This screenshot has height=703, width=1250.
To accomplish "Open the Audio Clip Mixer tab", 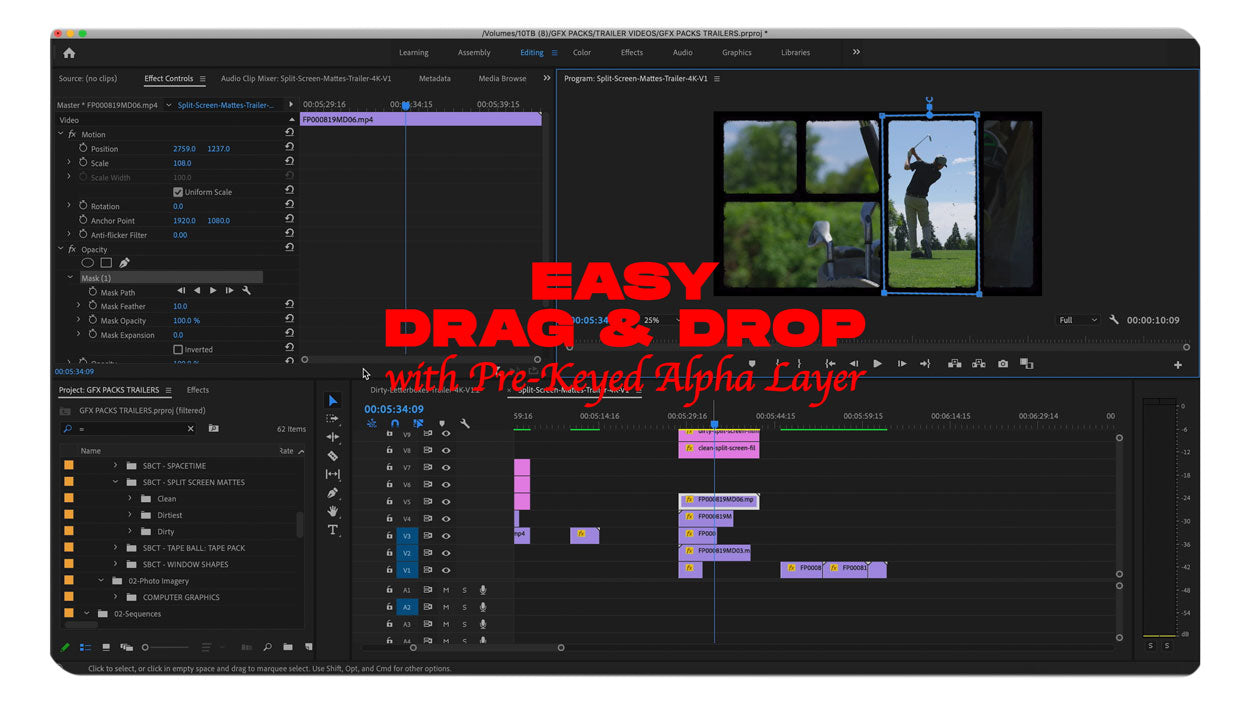I will (x=306, y=79).
